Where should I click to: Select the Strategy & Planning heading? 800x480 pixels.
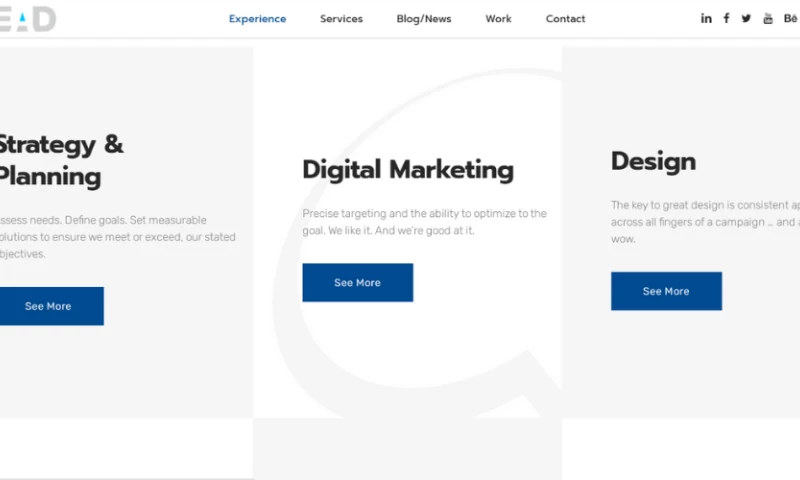60,161
